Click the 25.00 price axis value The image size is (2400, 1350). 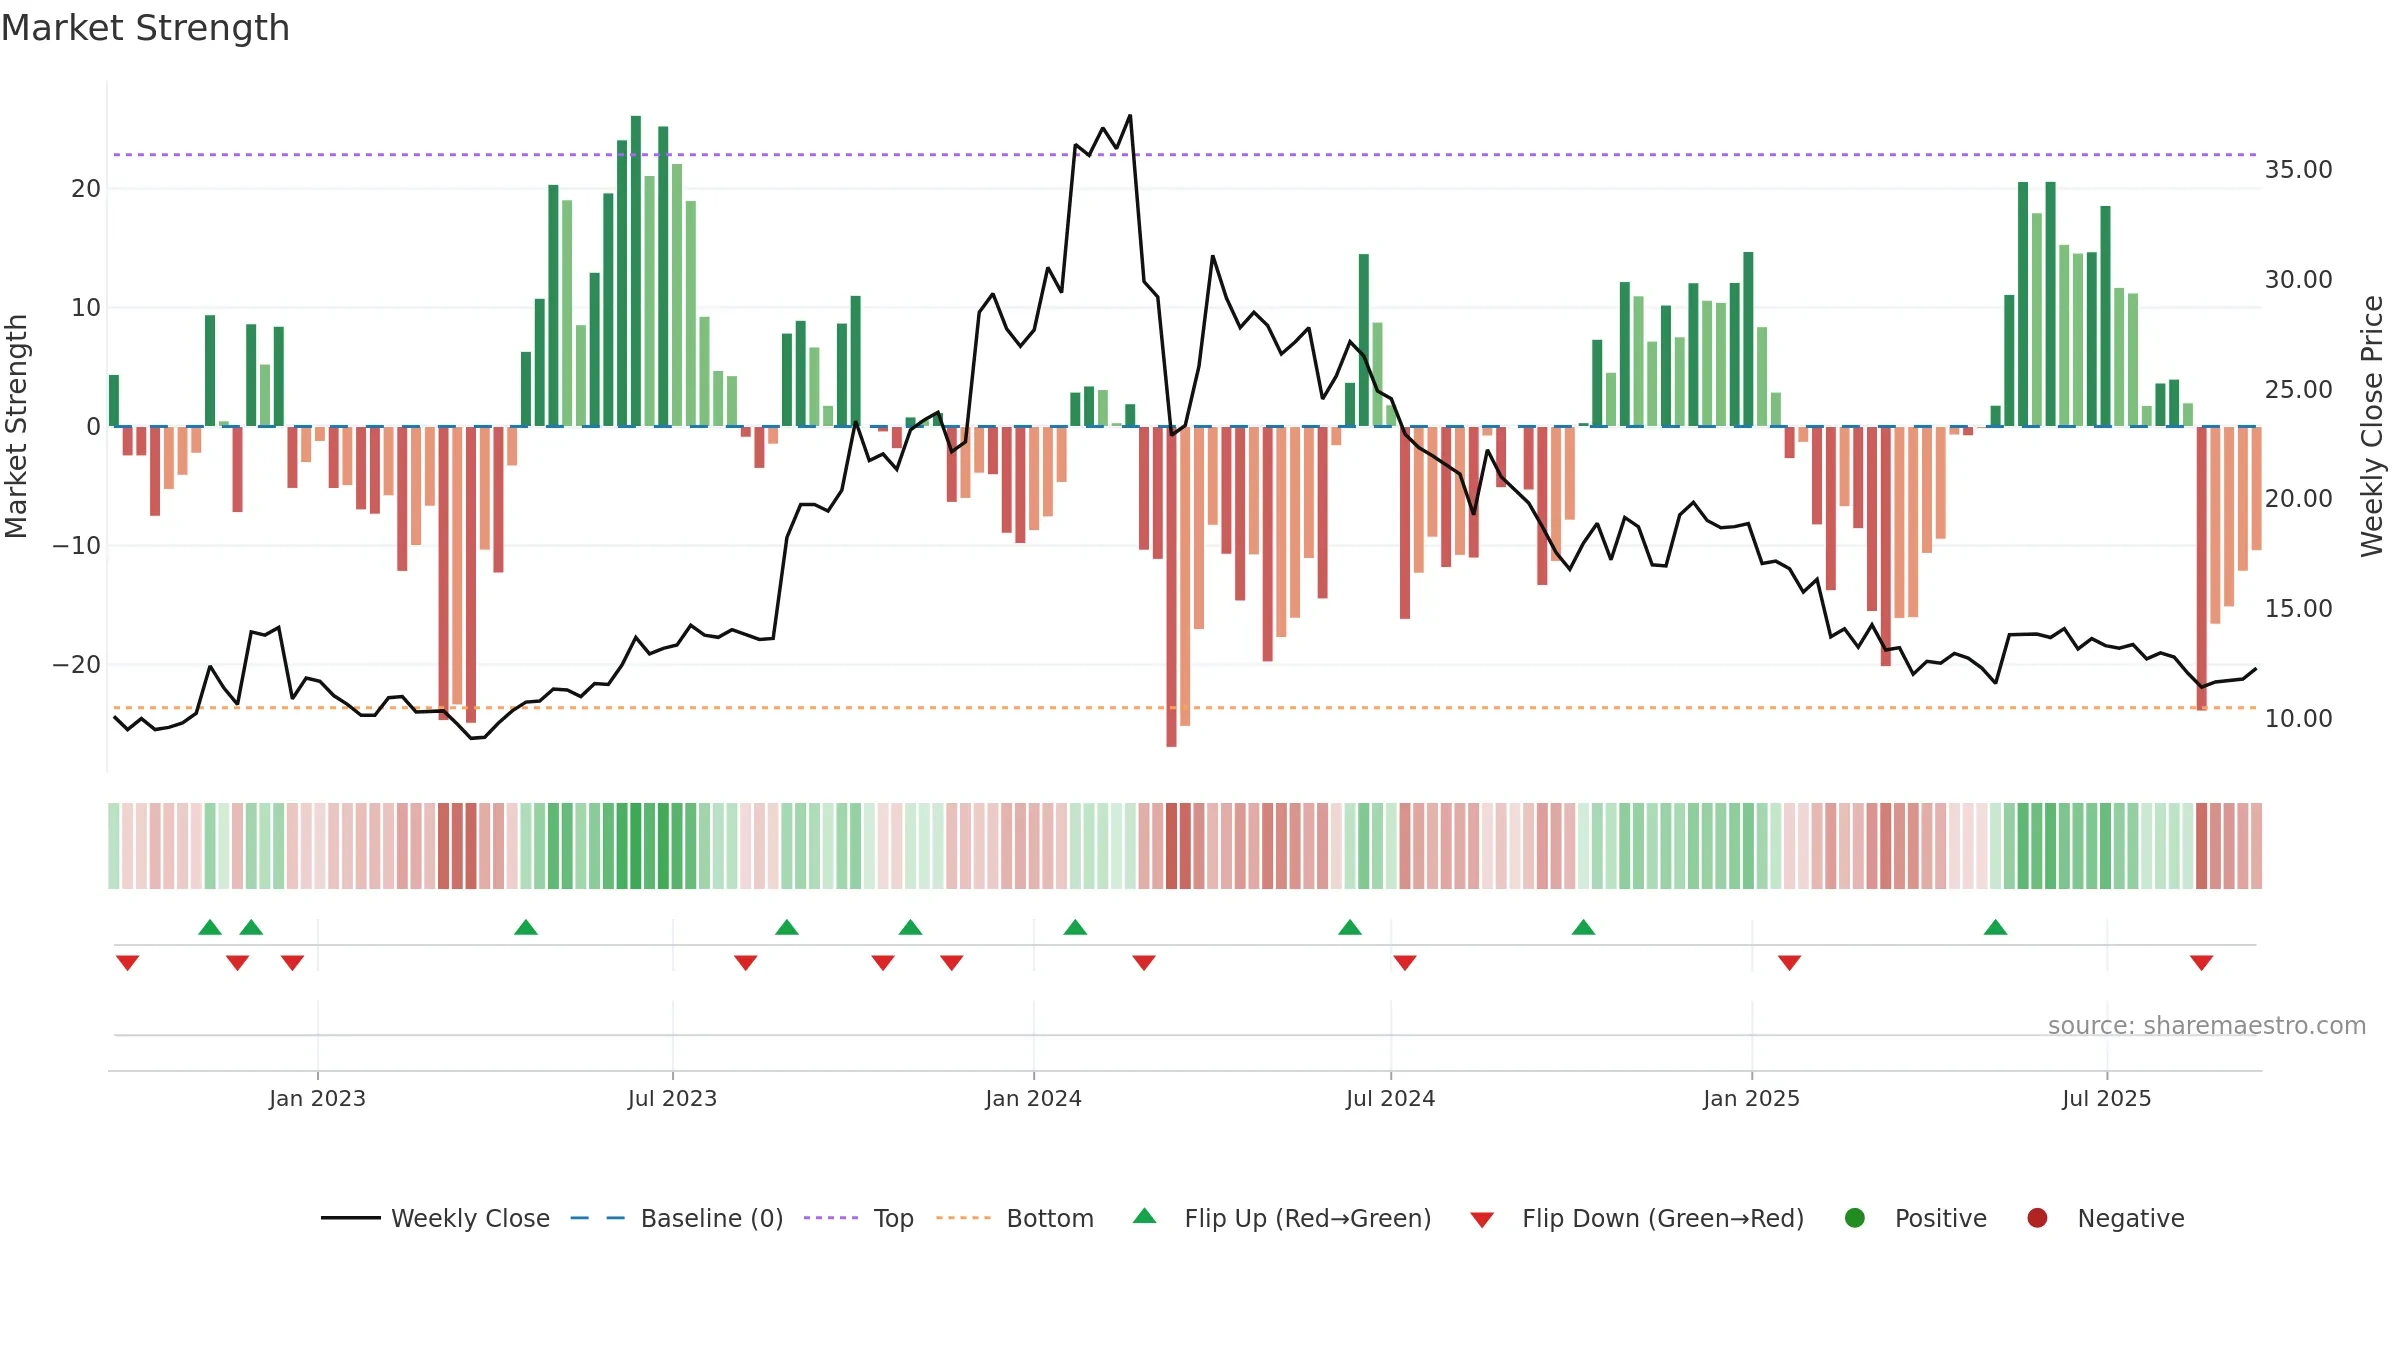click(2298, 389)
